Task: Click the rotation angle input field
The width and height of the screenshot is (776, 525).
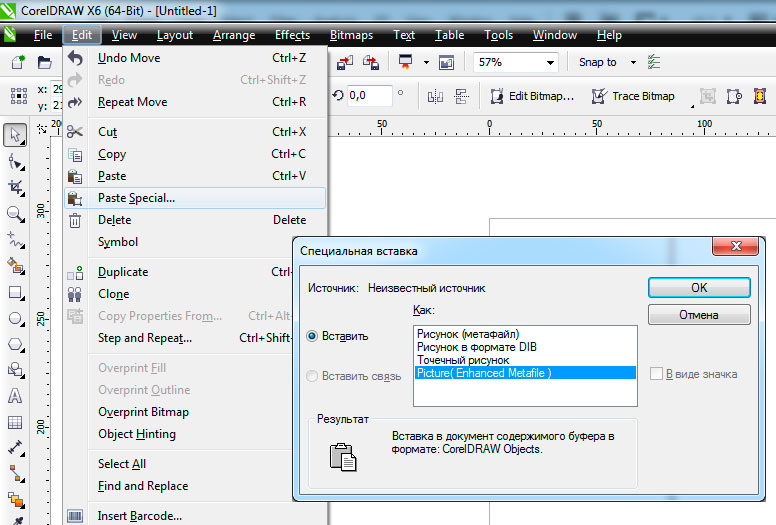Action: tap(369, 95)
